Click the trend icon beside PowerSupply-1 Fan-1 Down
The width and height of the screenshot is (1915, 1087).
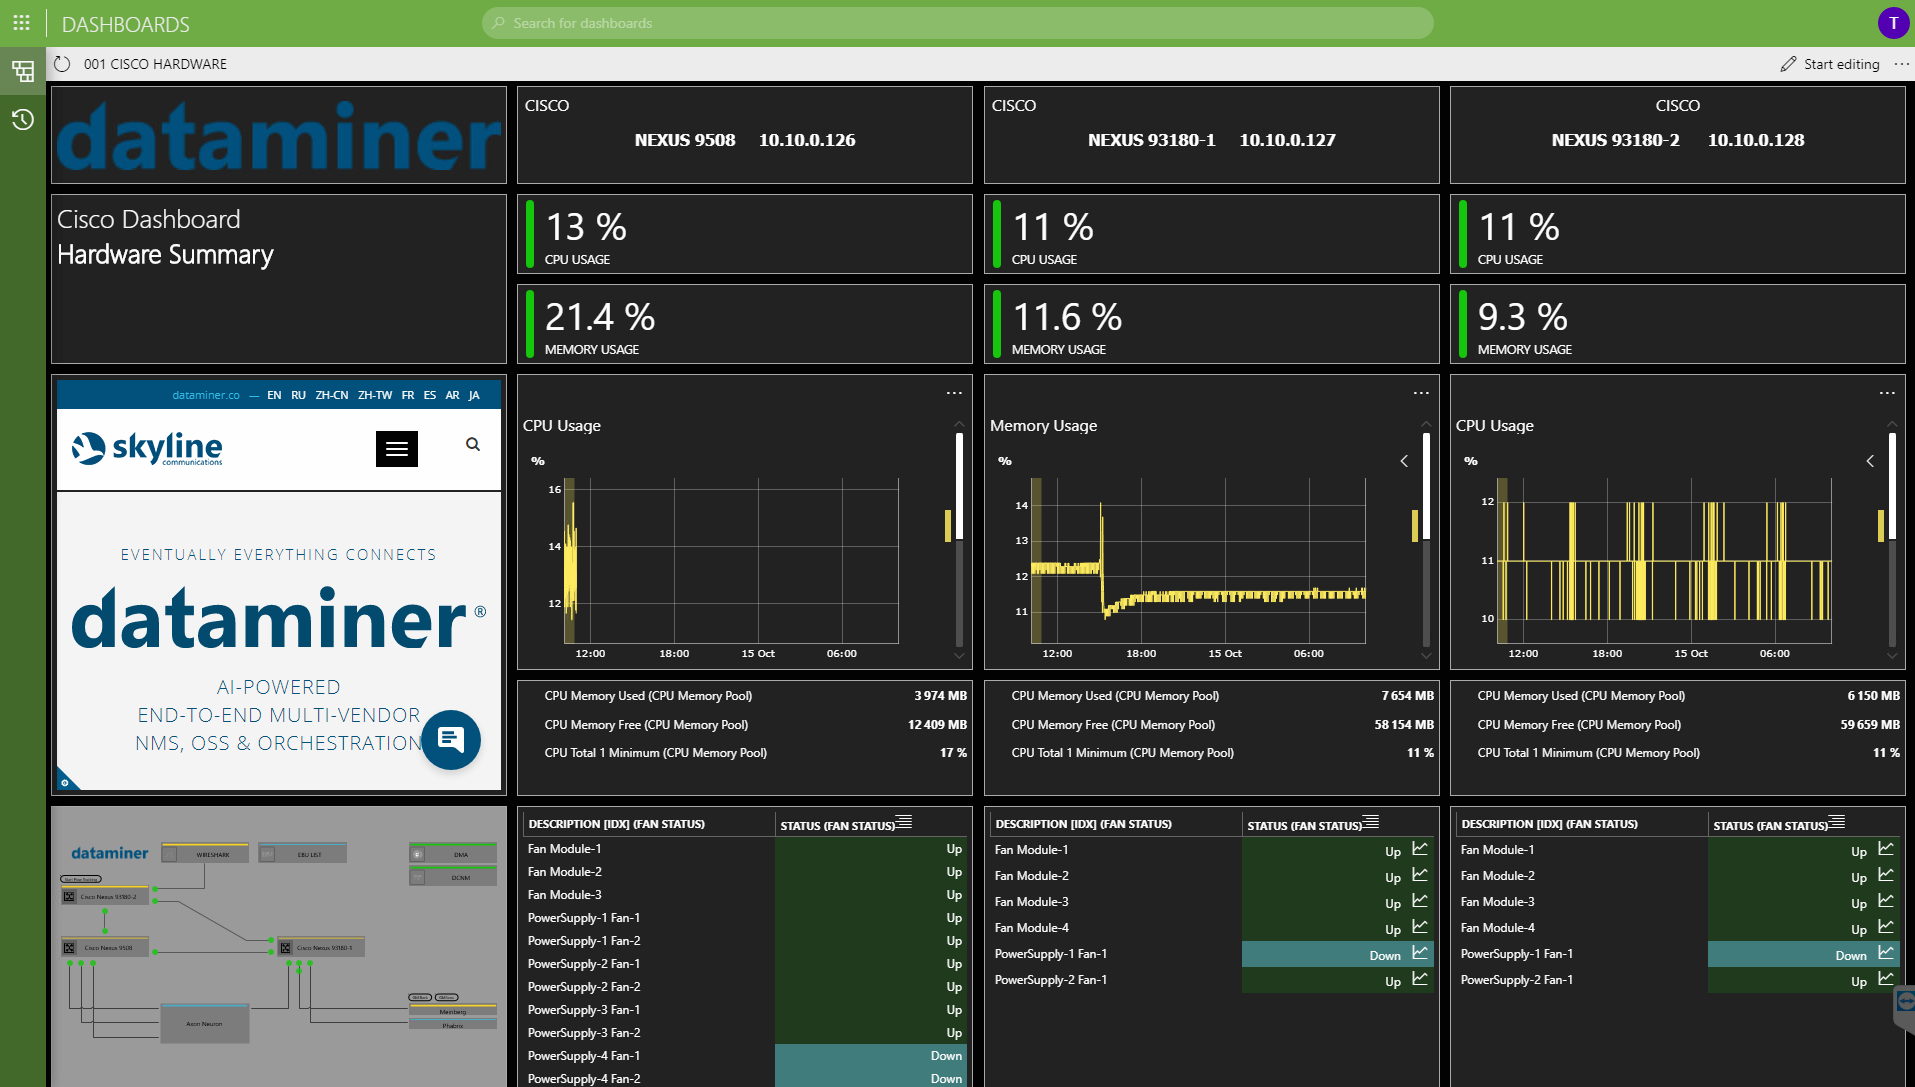(1420, 954)
